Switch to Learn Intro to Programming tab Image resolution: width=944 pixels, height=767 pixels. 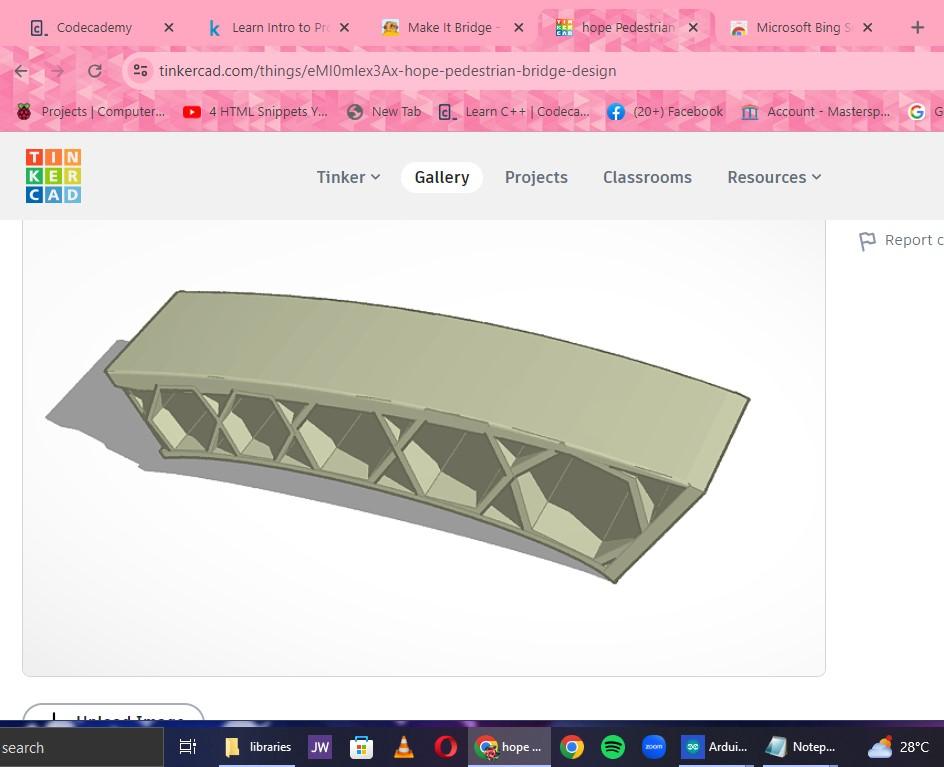point(270,28)
